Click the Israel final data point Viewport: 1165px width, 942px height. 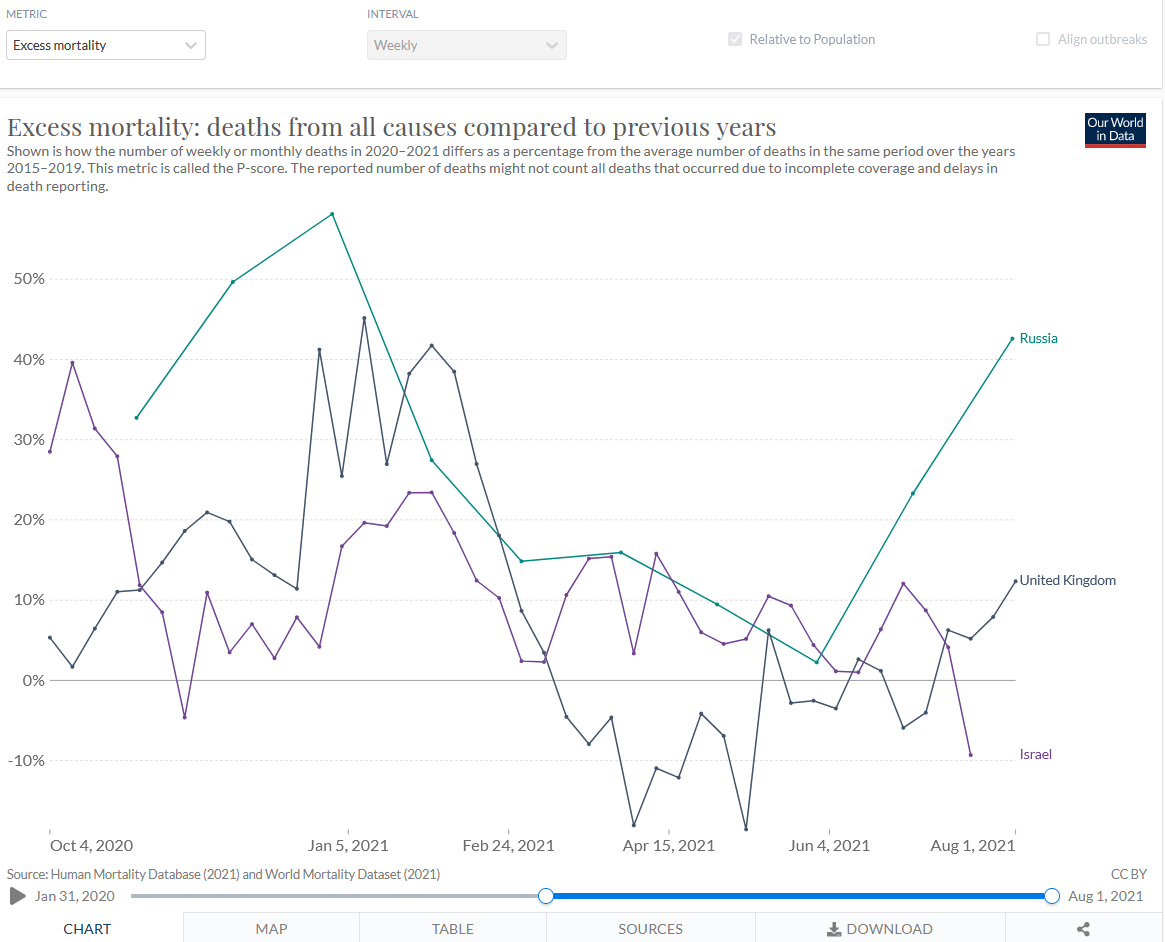pos(970,755)
